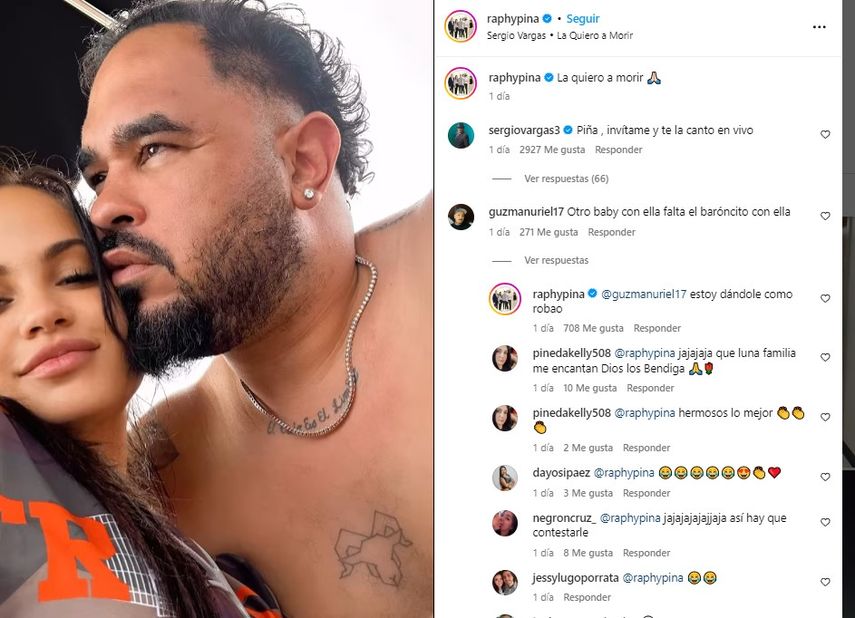
Task: Expand Ver respuestas under guzmanuriel17's comment
Action: [x=556, y=260]
